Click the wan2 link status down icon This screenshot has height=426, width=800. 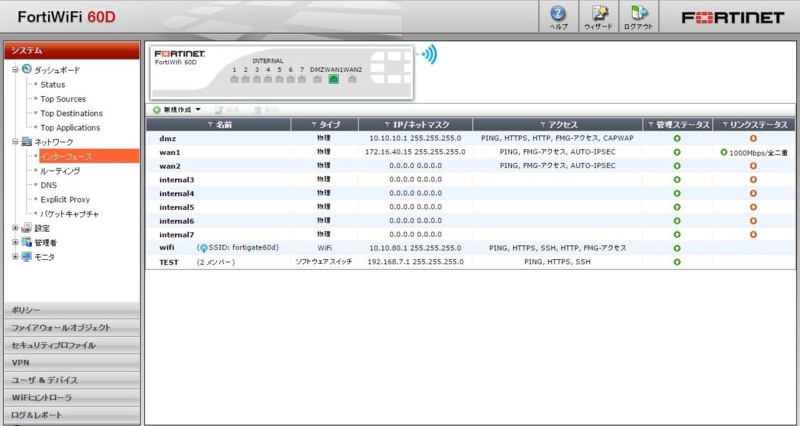(753, 166)
